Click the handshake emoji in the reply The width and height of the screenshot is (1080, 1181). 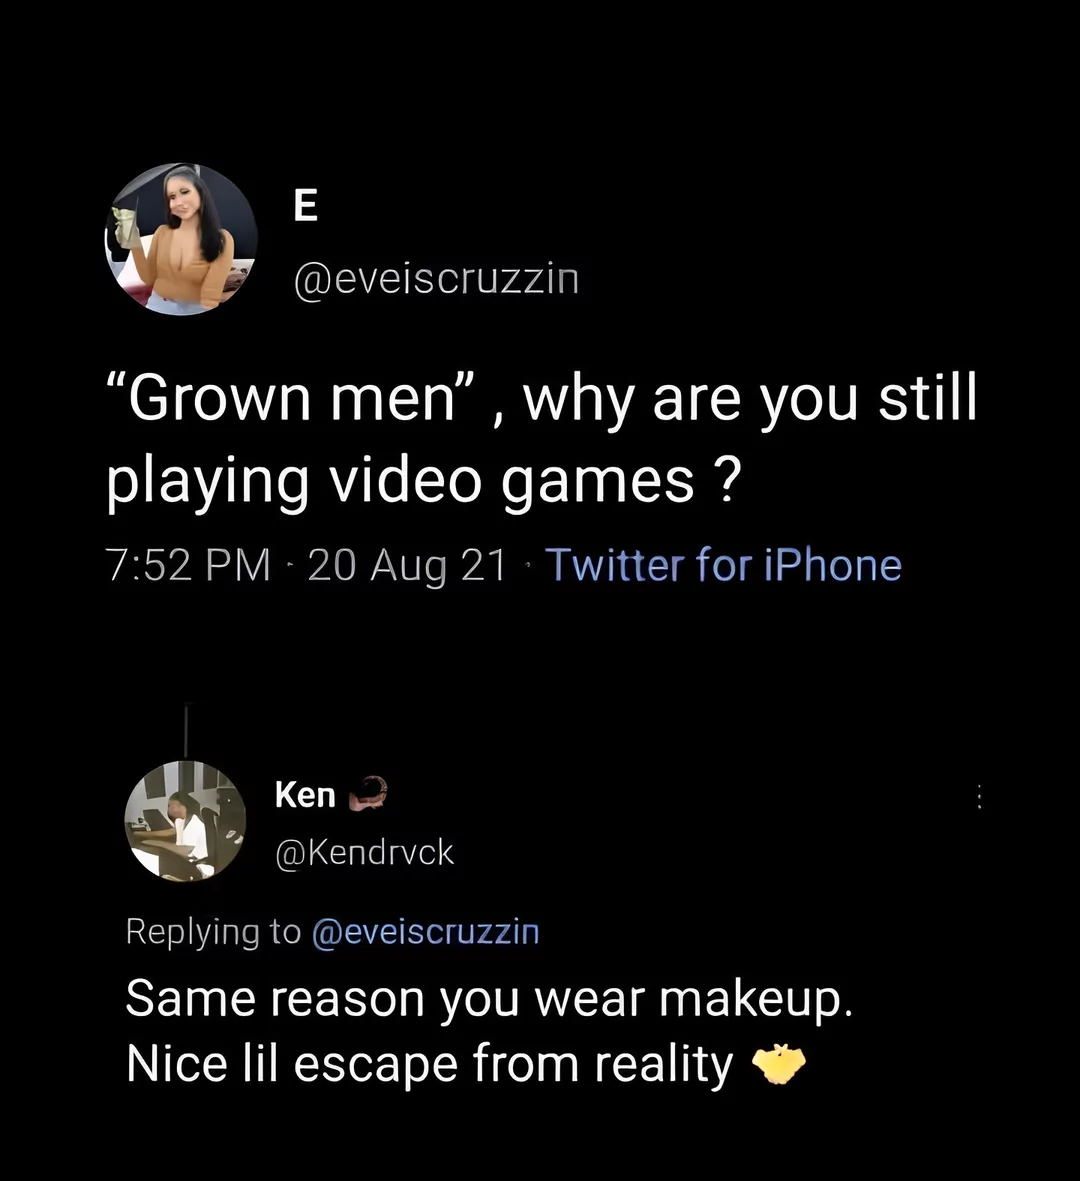tap(778, 1065)
